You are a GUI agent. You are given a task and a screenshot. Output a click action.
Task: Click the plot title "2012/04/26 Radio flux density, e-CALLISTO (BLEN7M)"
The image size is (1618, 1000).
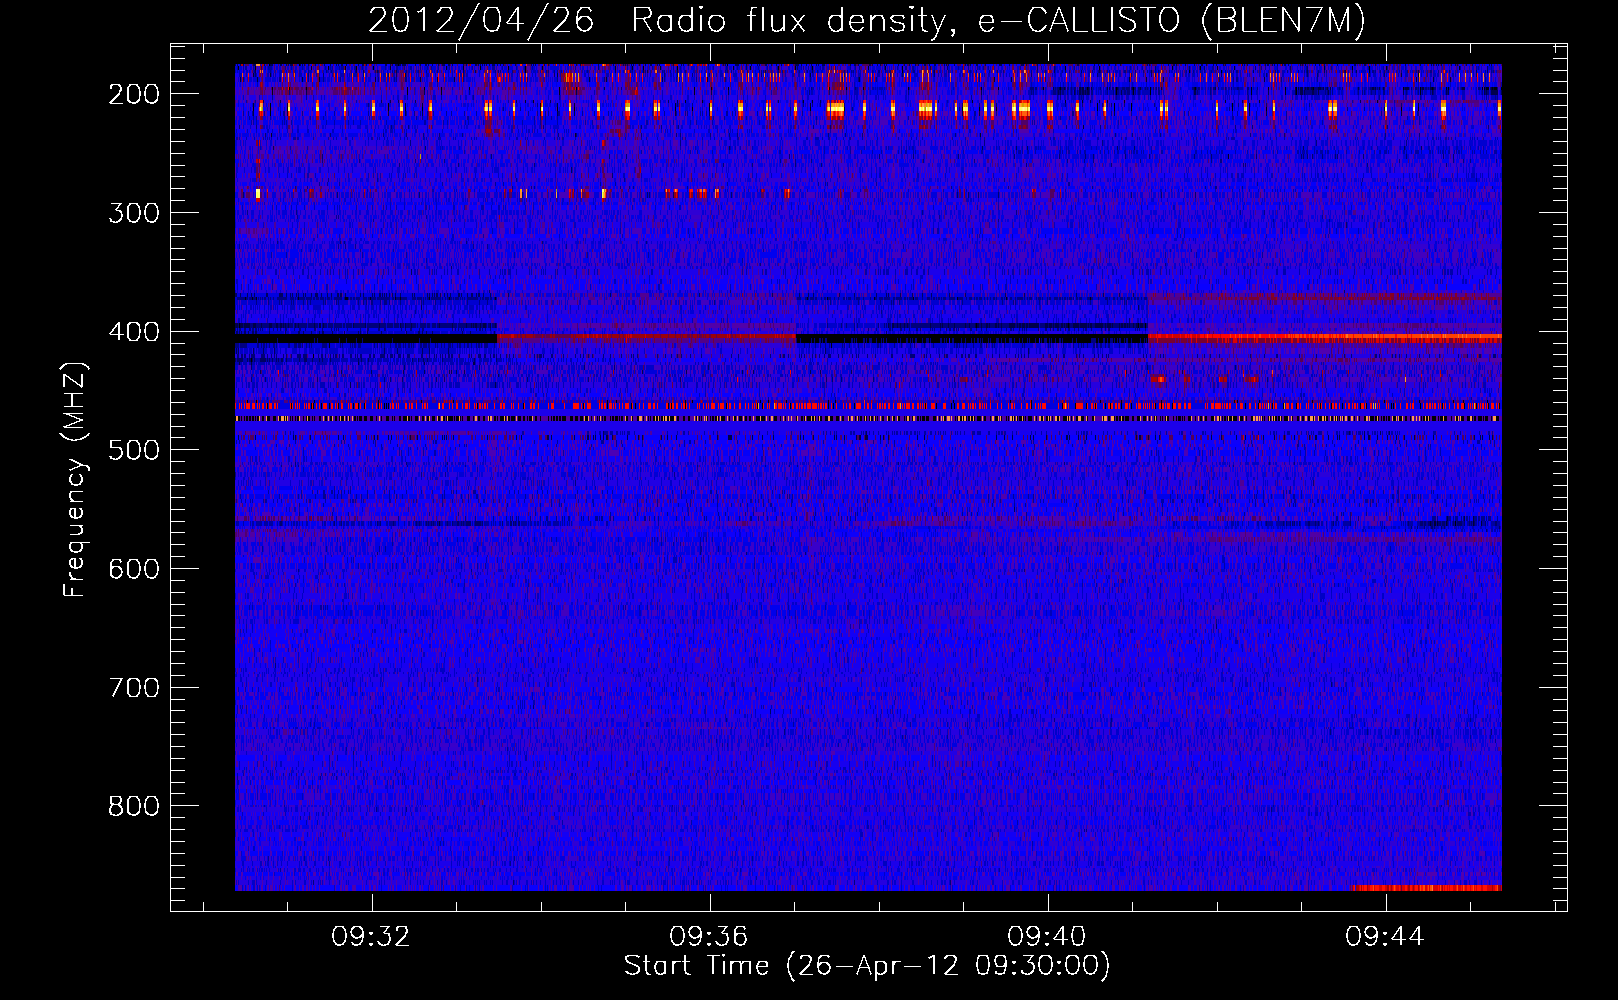(x=866, y=20)
